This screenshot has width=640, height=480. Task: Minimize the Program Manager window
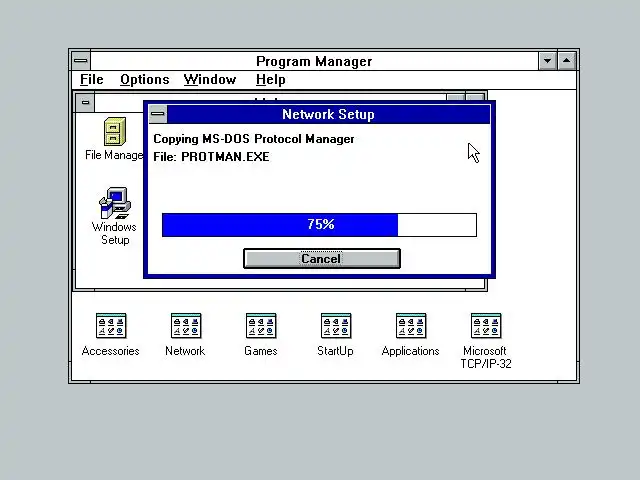coord(547,61)
